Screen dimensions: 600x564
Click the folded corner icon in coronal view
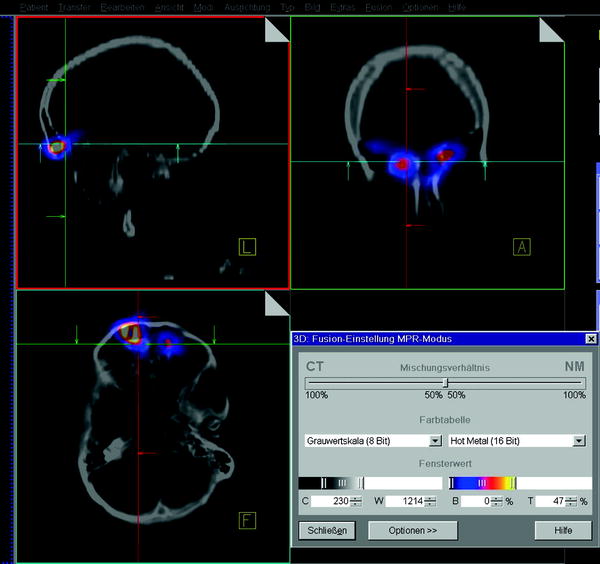(551, 30)
